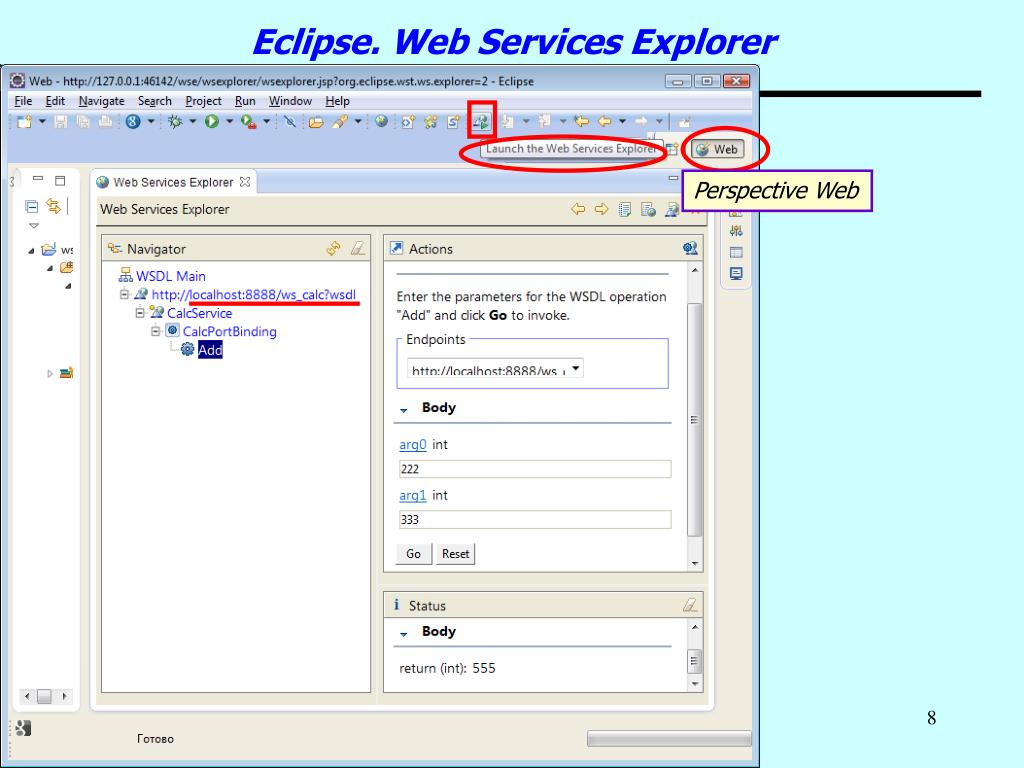Open the Search menu
The height and width of the screenshot is (768, 1024).
coord(155,101)
